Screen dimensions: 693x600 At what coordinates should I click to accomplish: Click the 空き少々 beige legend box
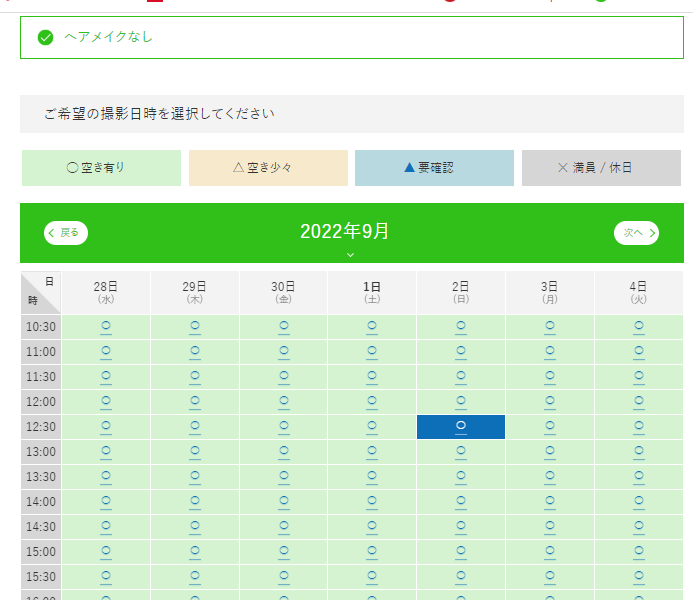coord(268,168)
